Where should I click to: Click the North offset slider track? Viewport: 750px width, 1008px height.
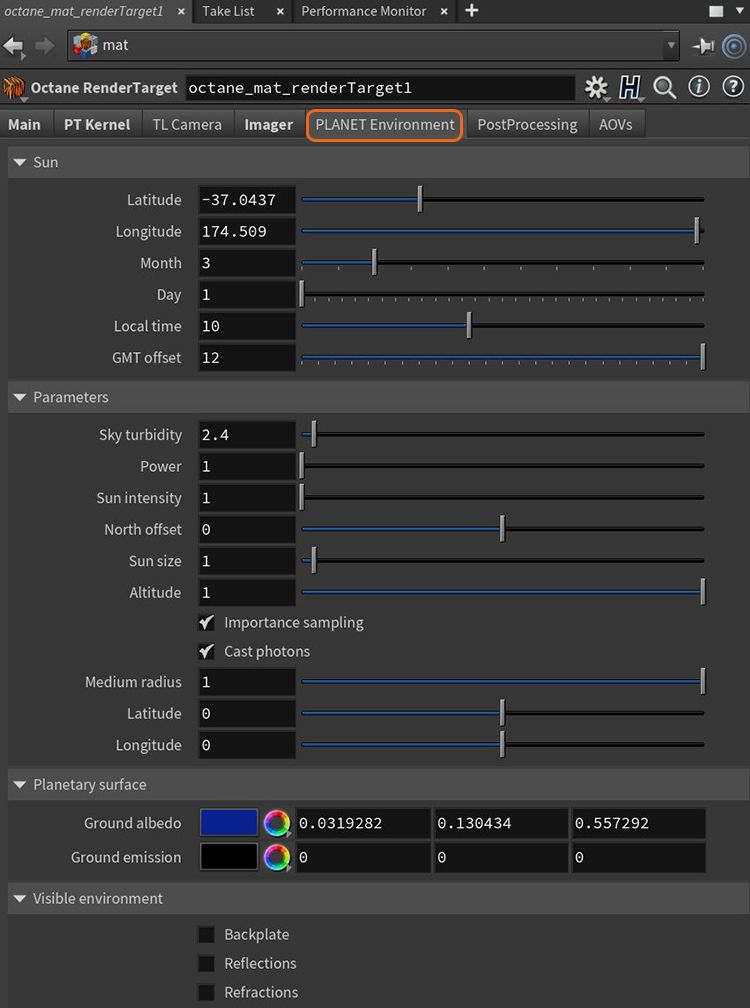(x=503, y=529)
